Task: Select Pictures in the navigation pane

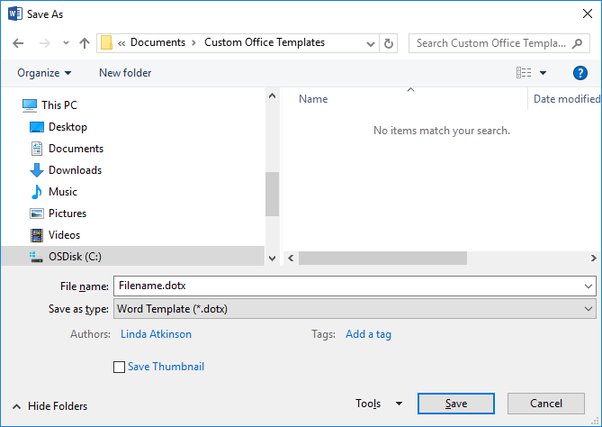Action: click(68, 213)
